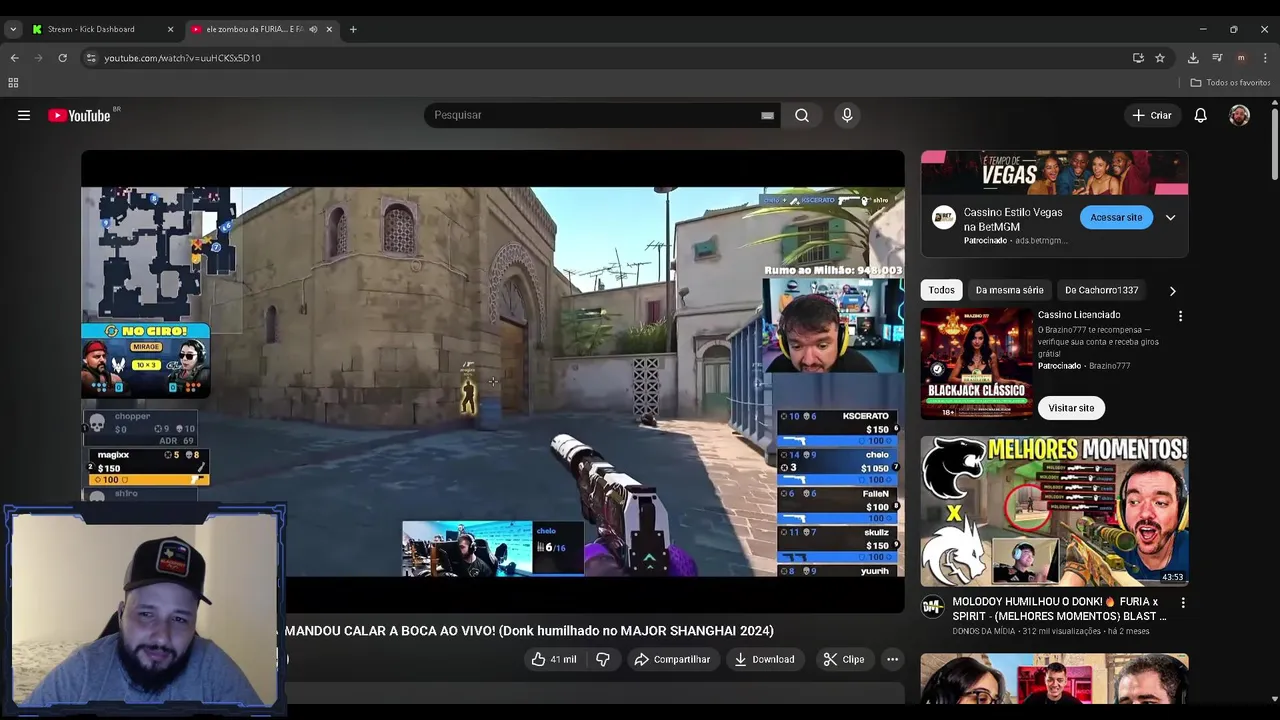1280x720 pixels.
Task: Reload the current page
Action: [62, 58]
